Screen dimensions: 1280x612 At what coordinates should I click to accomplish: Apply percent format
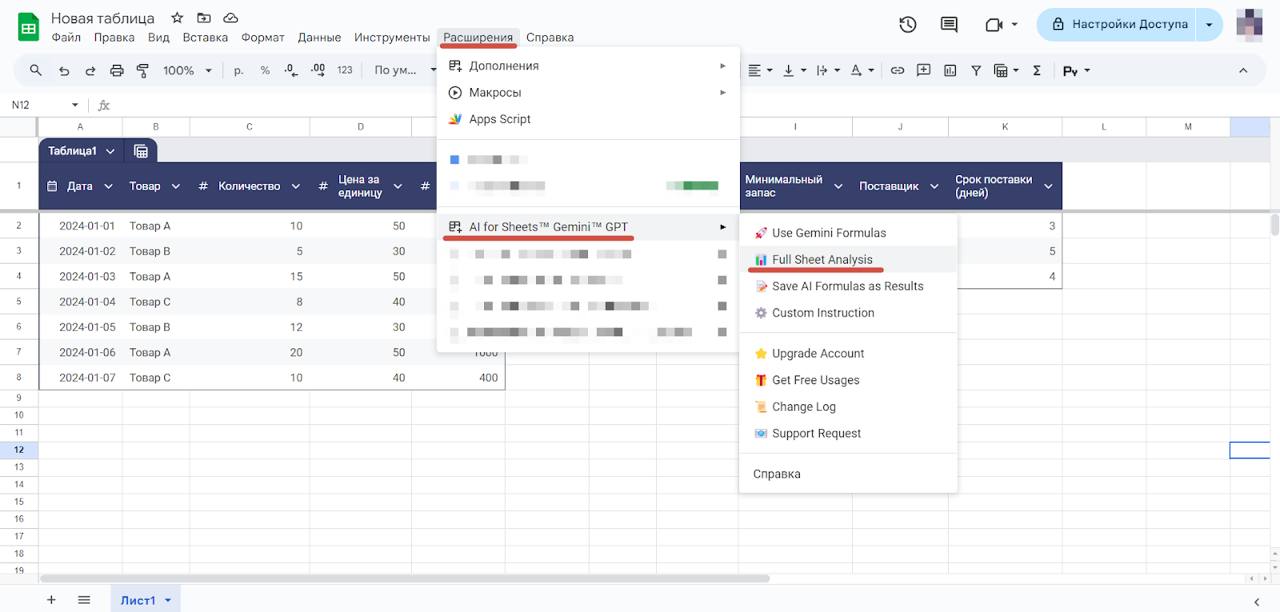tap(265, 70)
